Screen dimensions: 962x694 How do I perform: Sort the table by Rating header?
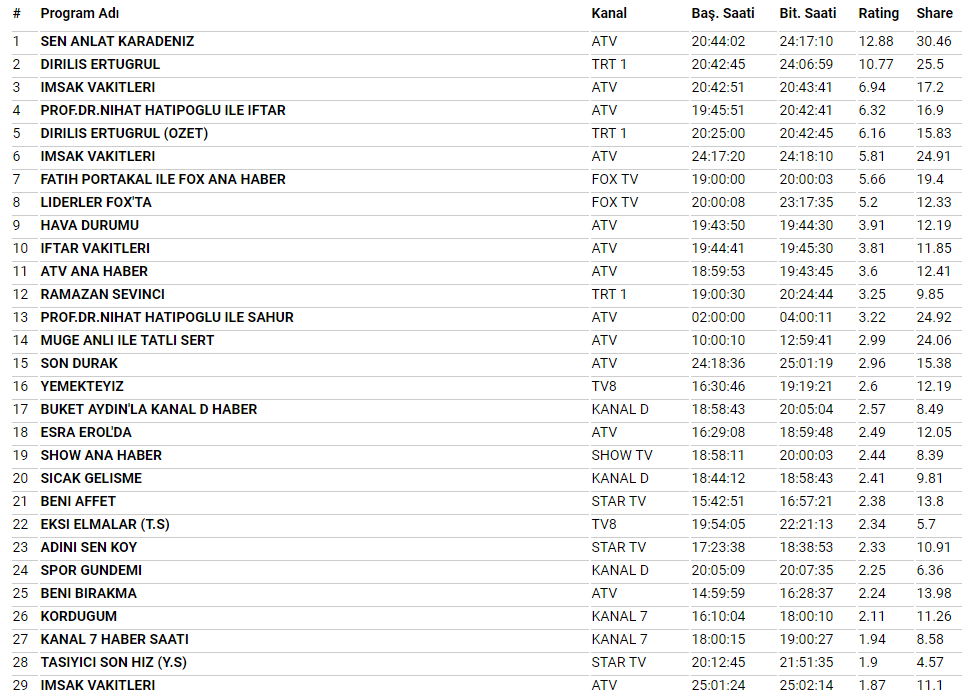pos(878,14)
